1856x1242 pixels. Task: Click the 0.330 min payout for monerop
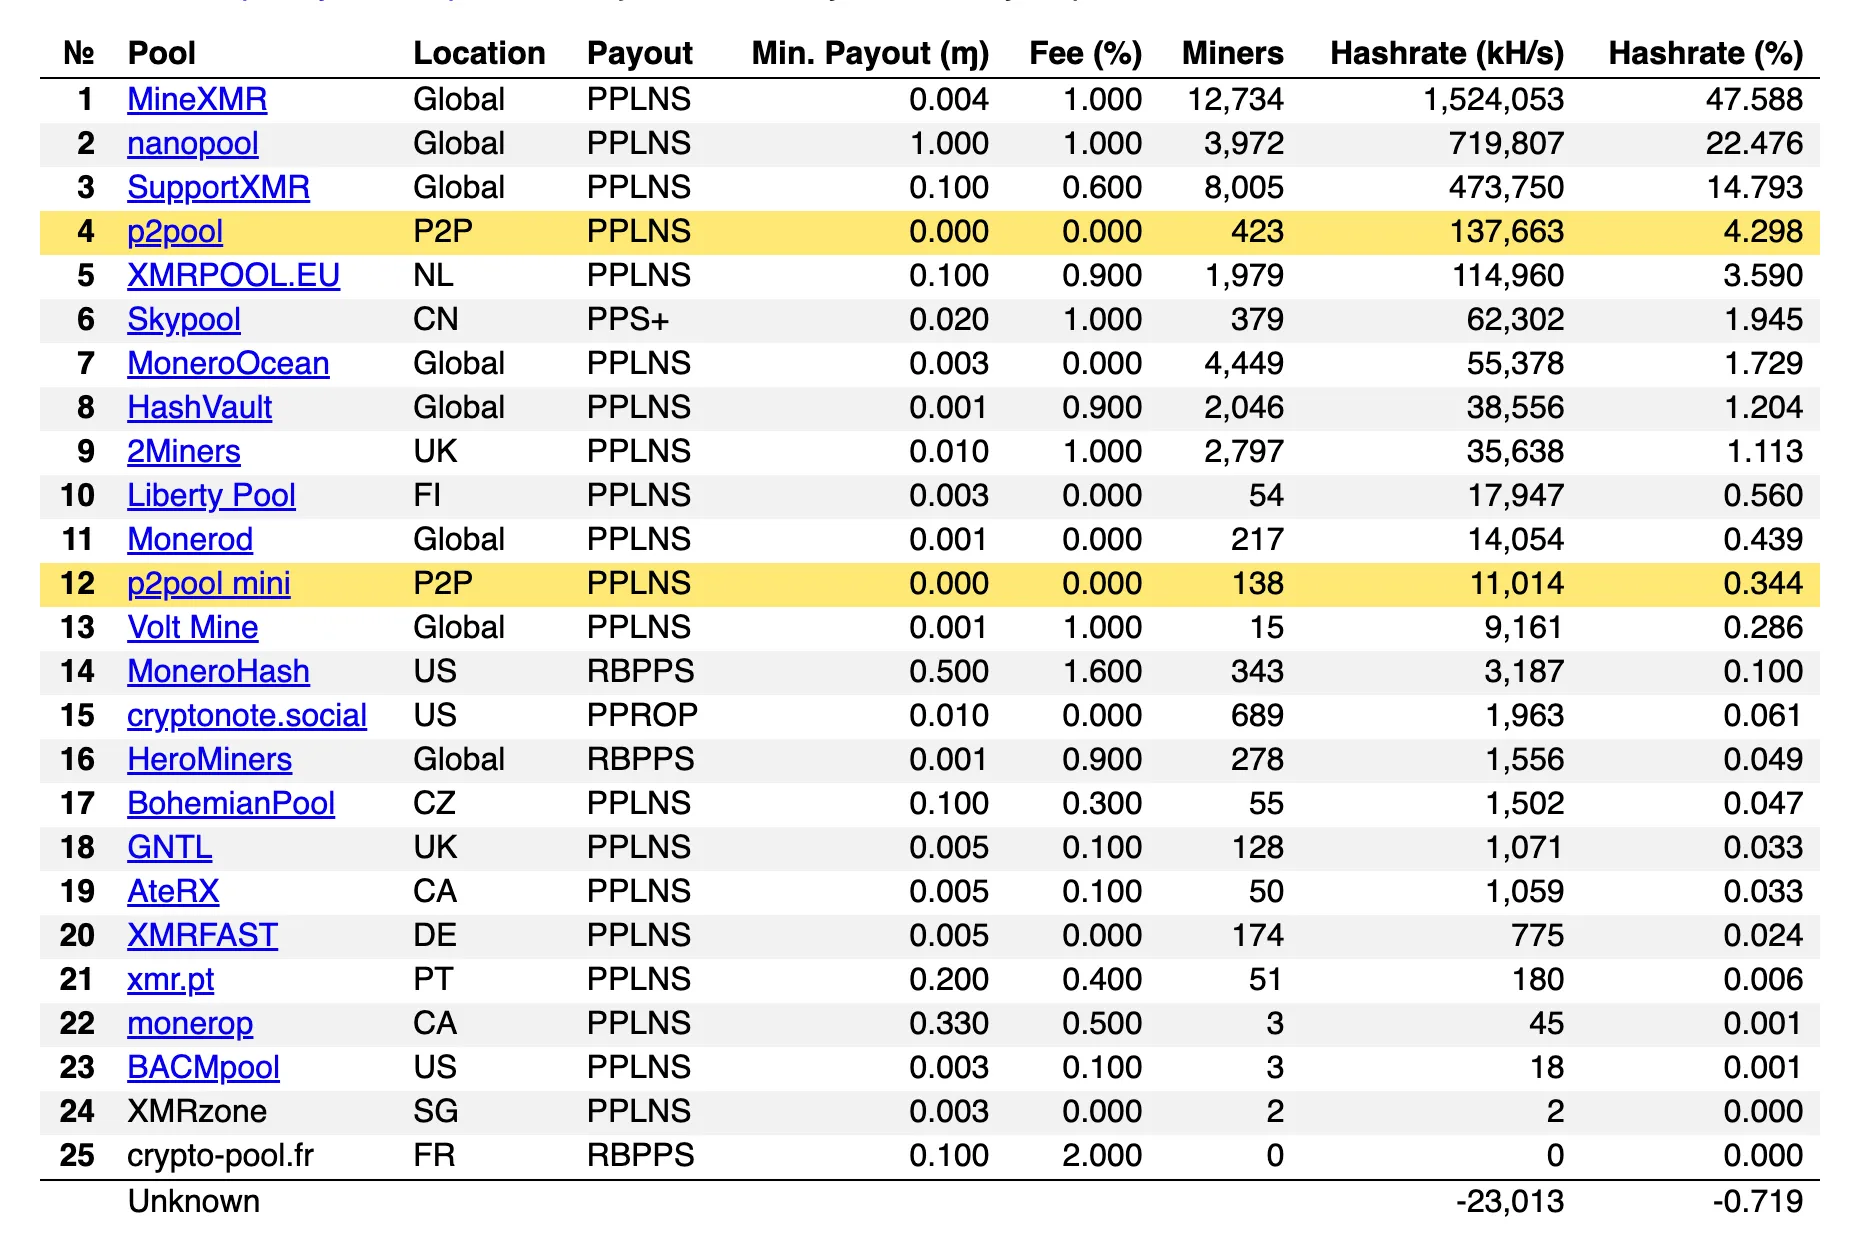pos(949,1023)
